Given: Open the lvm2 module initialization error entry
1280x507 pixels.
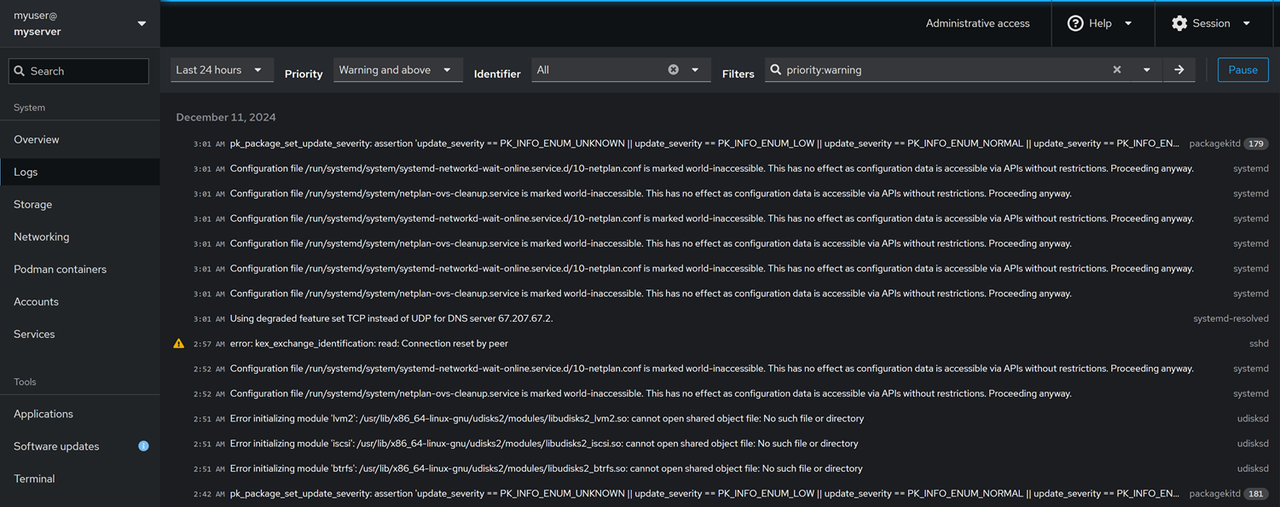Looking at the screenshot, I should (x=720, y=418).
